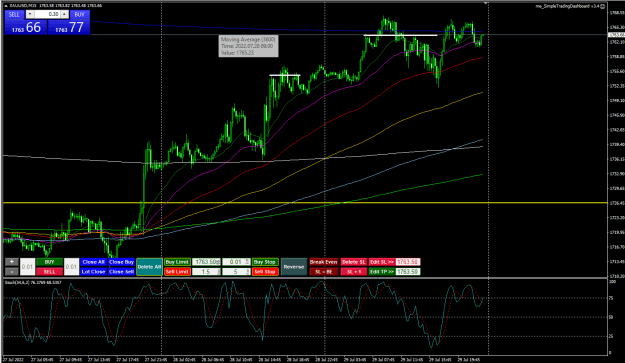The image size is (625, 363).
Task: Click lot field beside plus and minus buttons
Action: pos(27,267)
